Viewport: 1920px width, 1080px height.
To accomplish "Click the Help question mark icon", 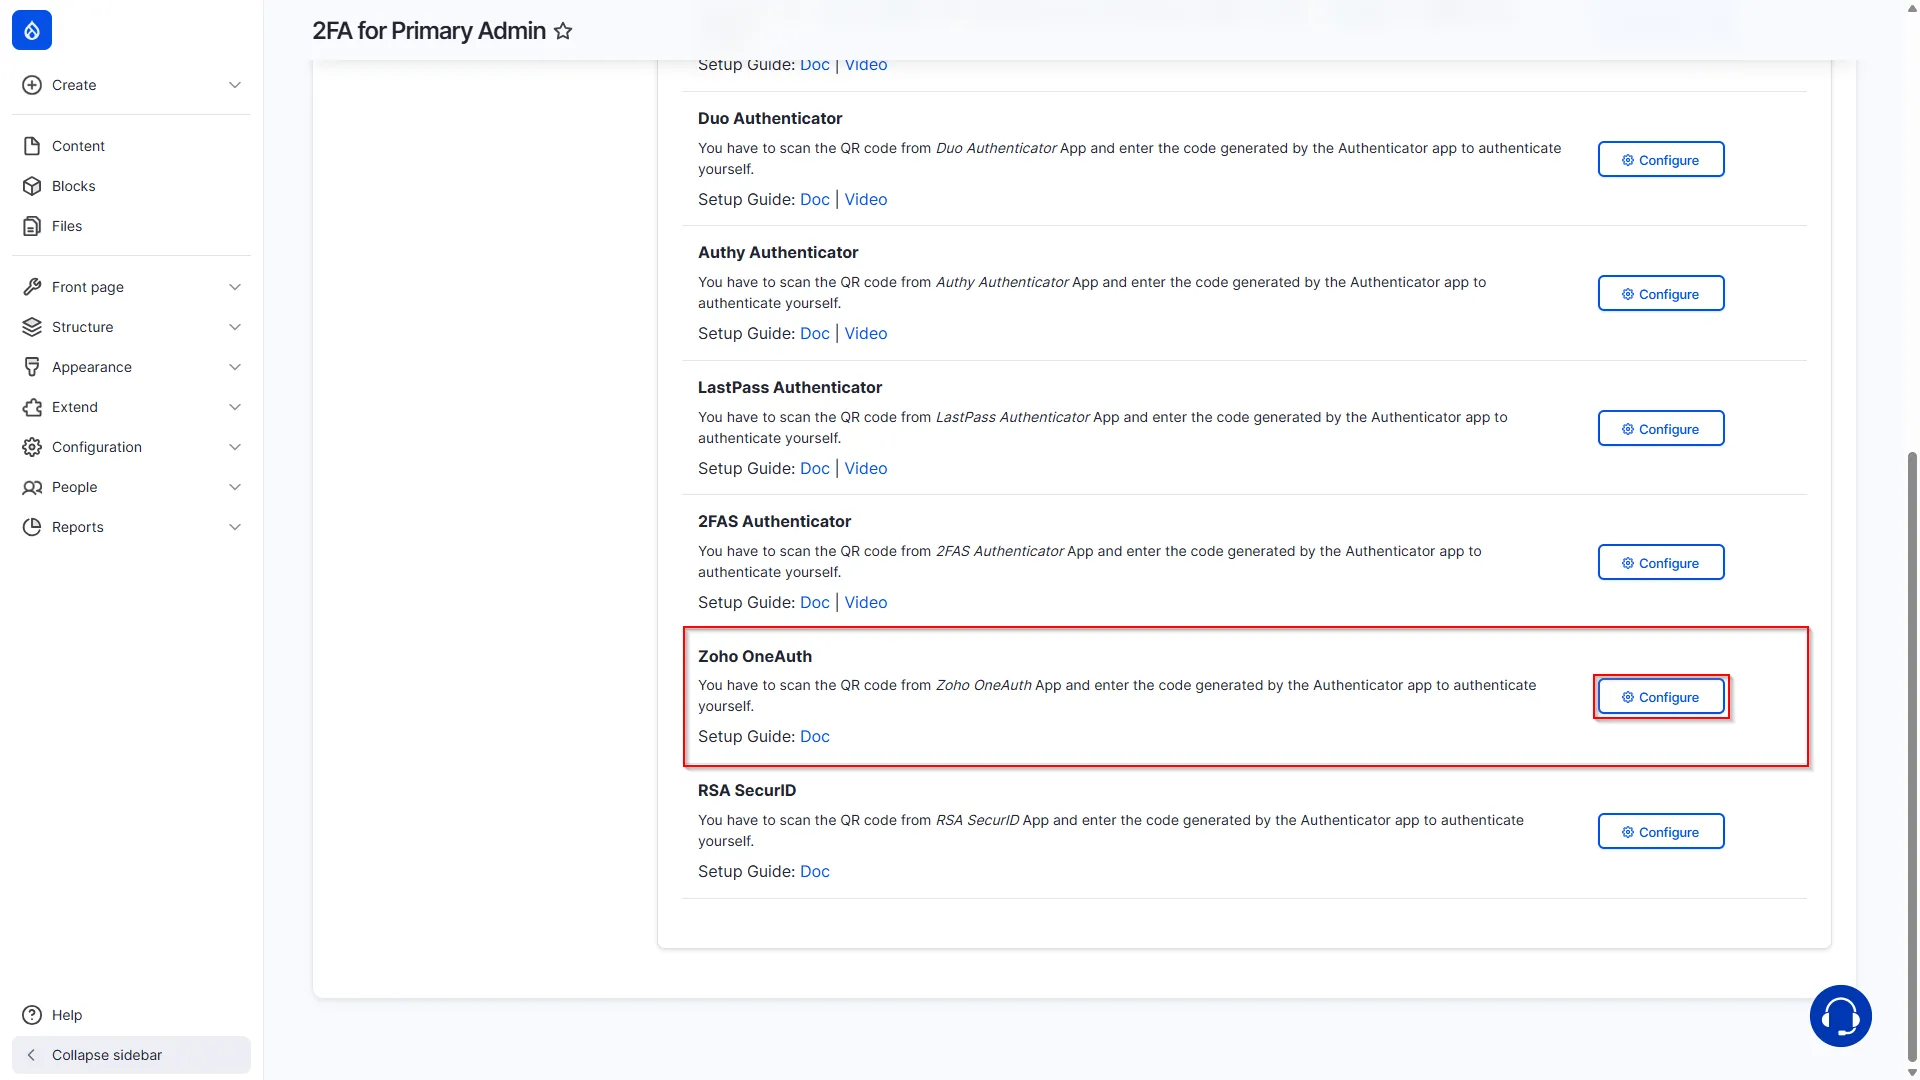I will (x=32, y=1015).
